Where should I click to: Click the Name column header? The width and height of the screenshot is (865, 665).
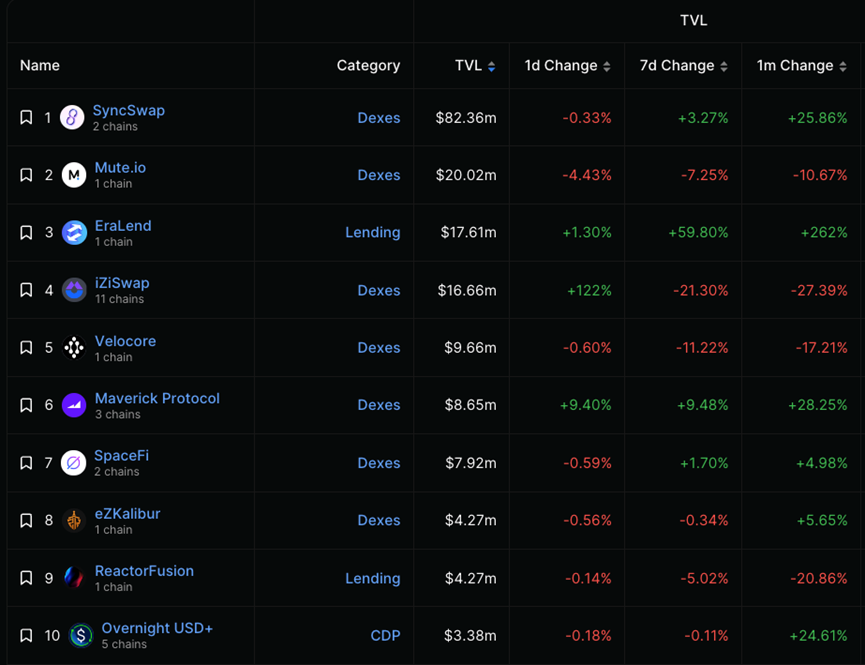click(x=40, y=66)
